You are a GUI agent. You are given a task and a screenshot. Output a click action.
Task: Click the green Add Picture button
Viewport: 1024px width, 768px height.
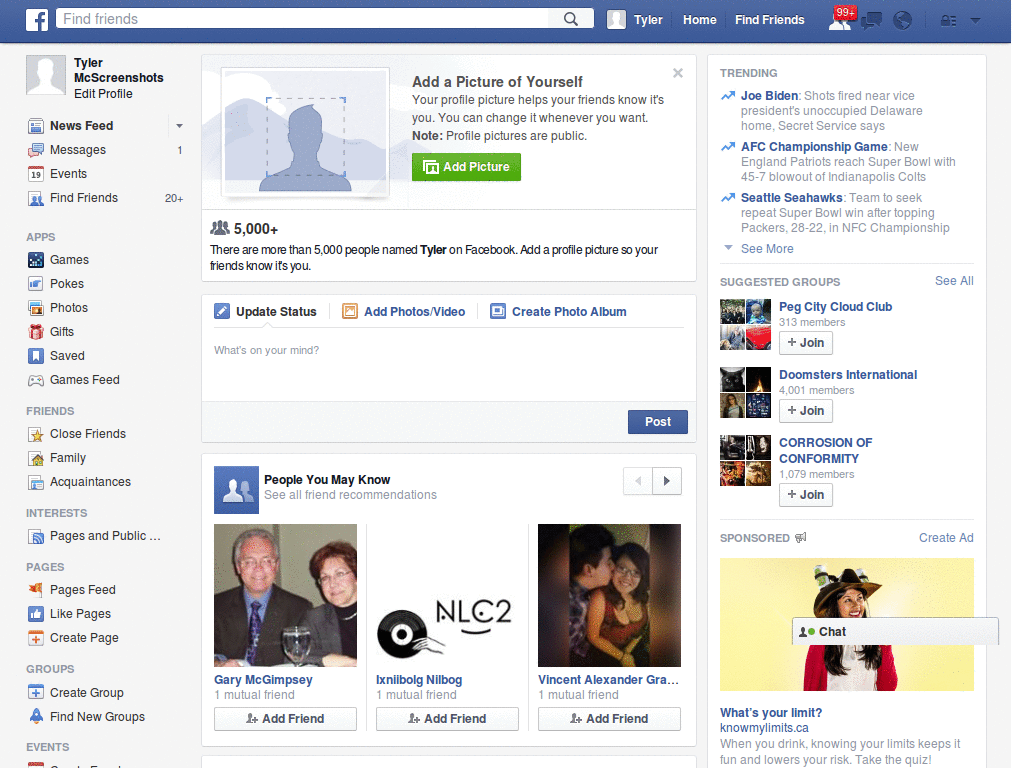(x=466, y=167)
